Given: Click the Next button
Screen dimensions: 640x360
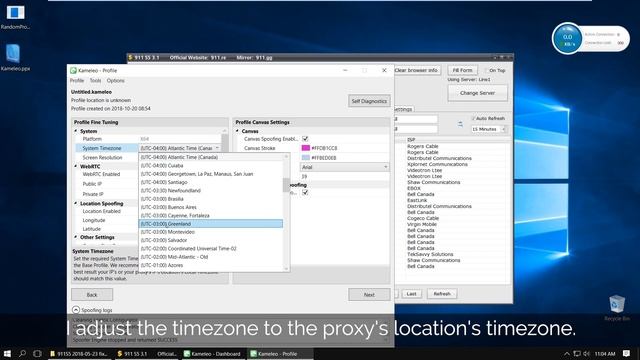Looking at the screenshot, I should (369, 295).
